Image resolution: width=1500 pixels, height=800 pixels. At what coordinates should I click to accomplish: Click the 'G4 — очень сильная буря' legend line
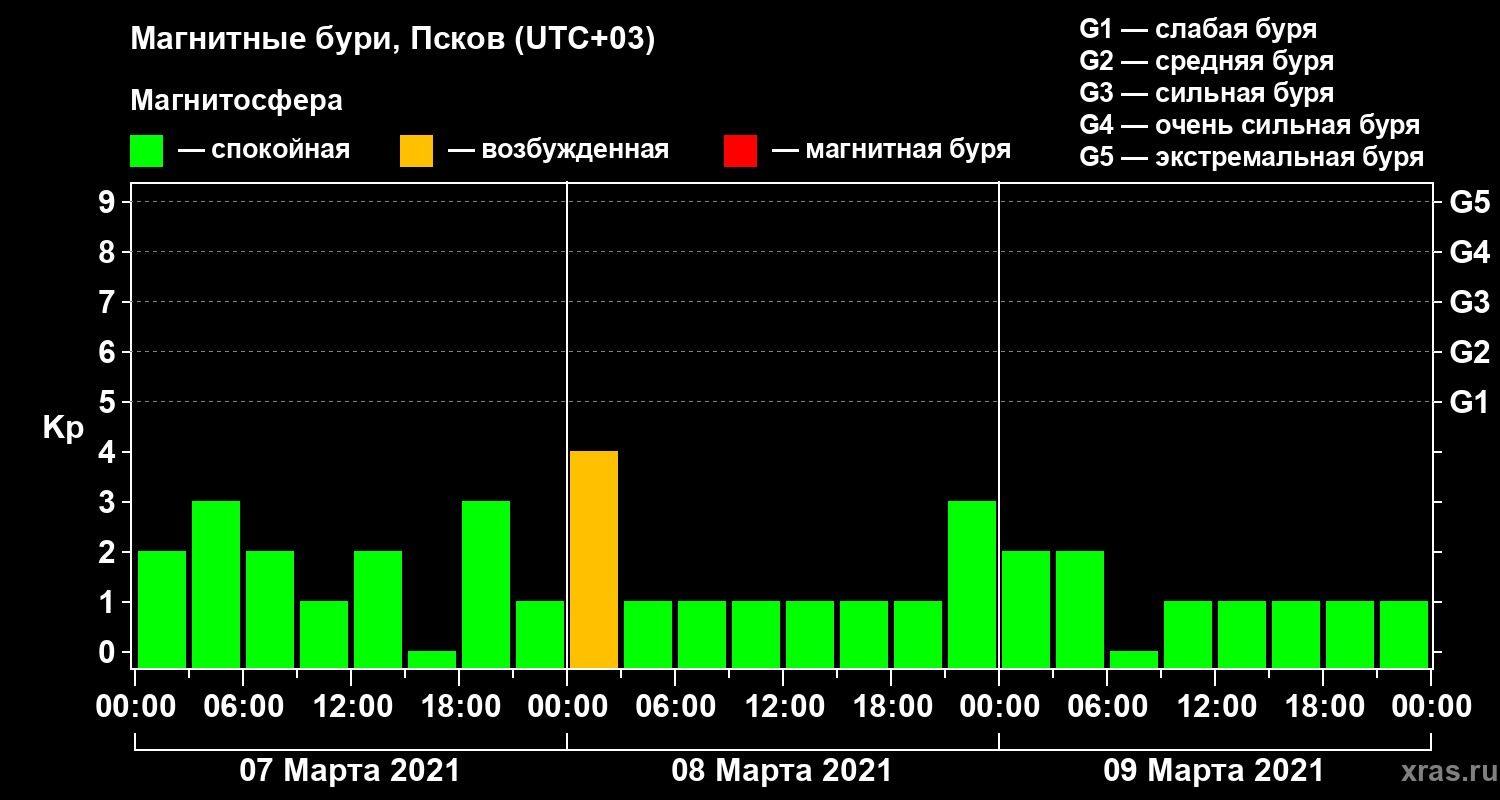coord(1250,125)
